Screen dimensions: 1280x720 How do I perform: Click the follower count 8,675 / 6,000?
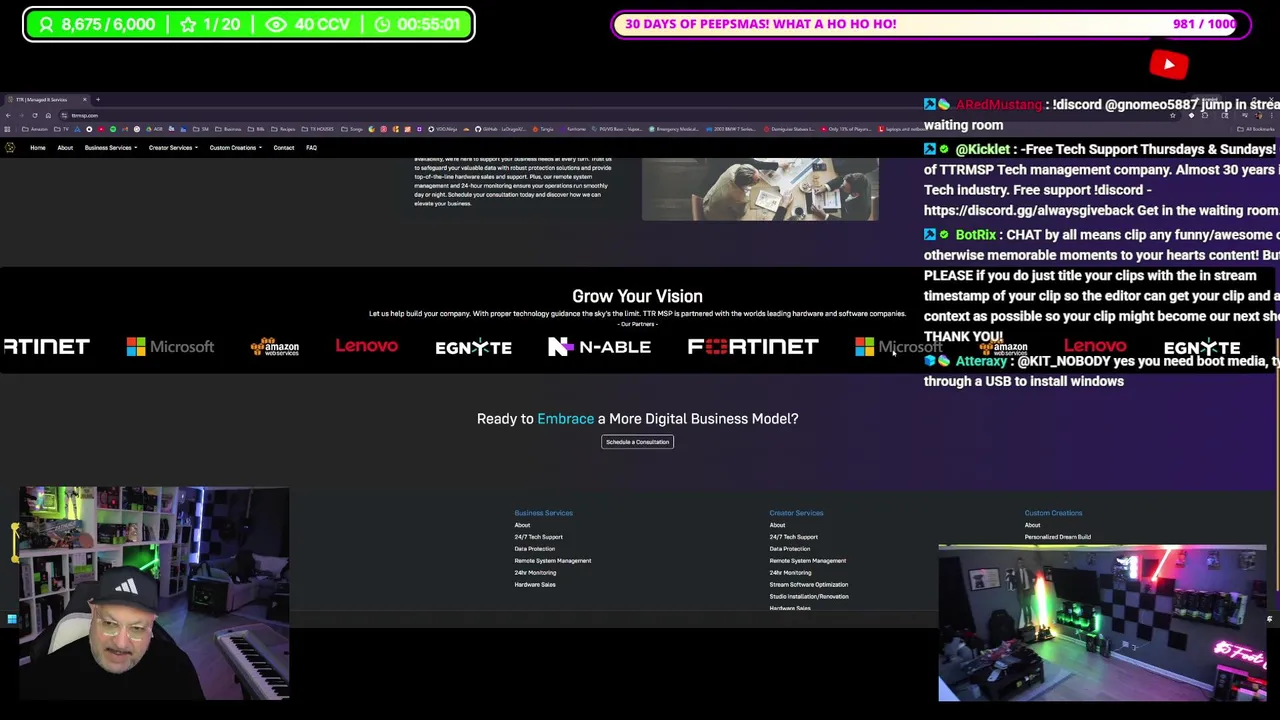point(98,24)
